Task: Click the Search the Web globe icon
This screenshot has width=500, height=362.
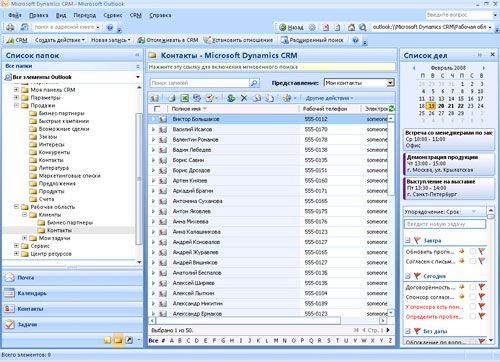Action: tap(363, 27)
